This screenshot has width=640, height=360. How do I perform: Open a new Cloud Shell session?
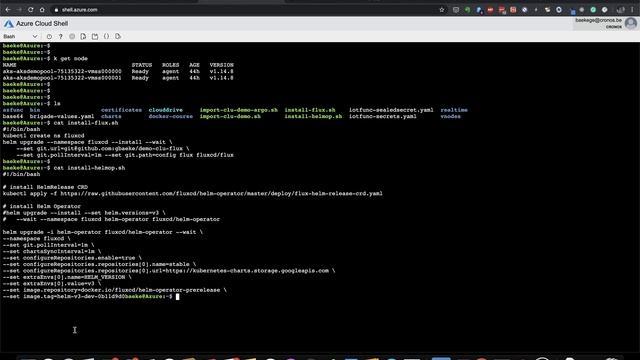coord(95,36)
